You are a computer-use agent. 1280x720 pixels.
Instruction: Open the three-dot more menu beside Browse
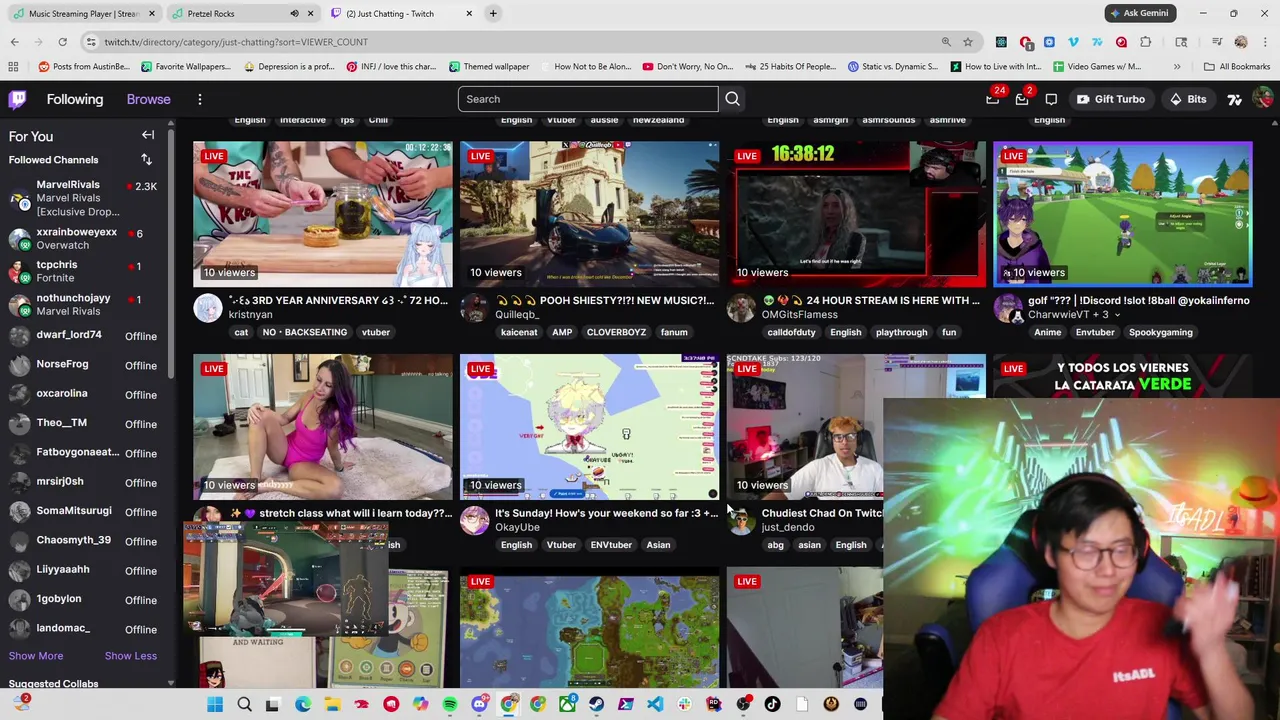(199, 99)
